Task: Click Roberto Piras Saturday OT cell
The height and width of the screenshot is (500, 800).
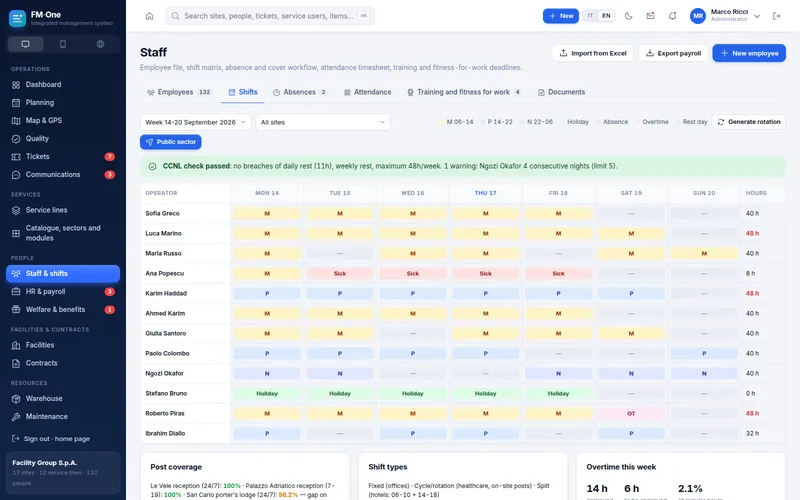Action: (x=631, y=413)
